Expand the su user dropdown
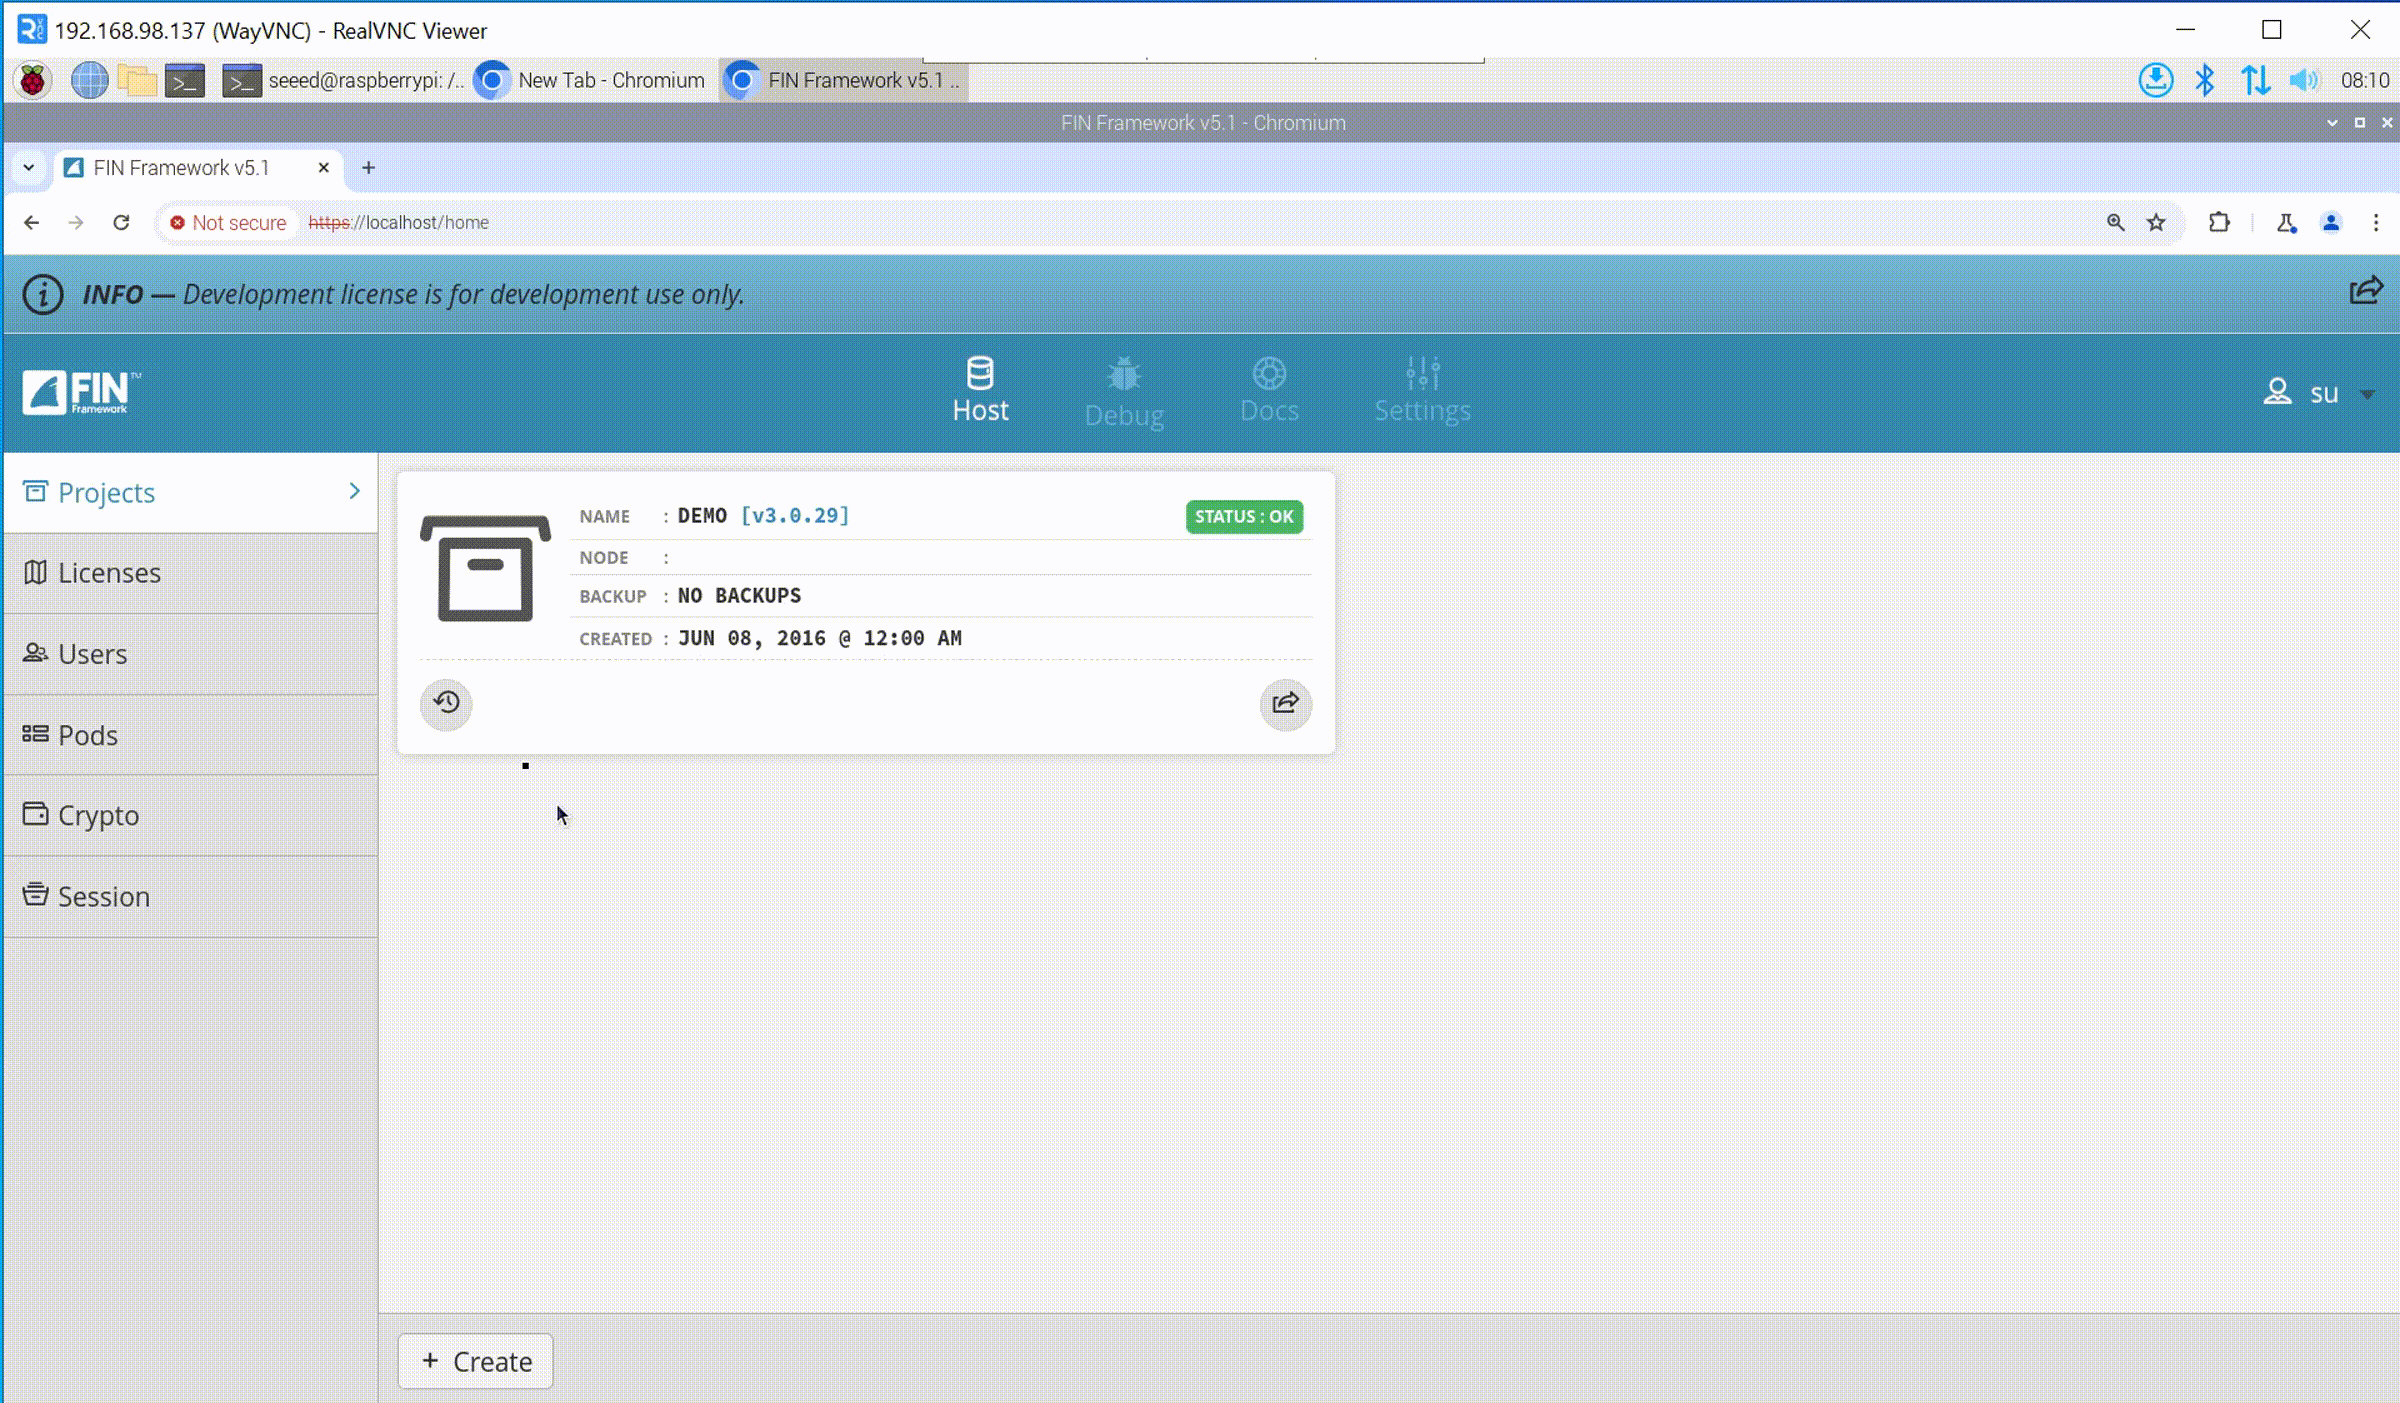2400x1403 pixels. click(2366, 394)
